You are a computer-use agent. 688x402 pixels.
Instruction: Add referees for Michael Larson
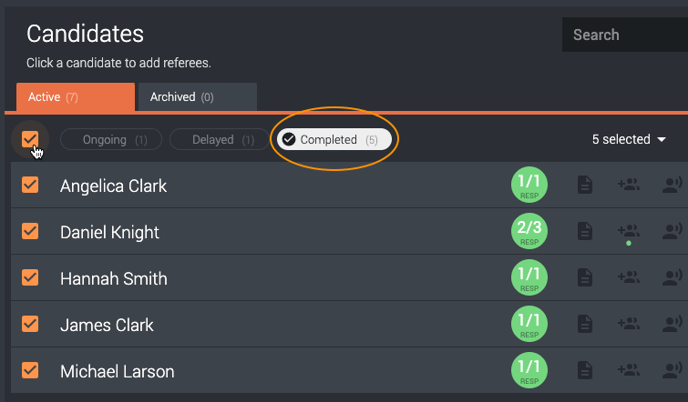[628, 370]
